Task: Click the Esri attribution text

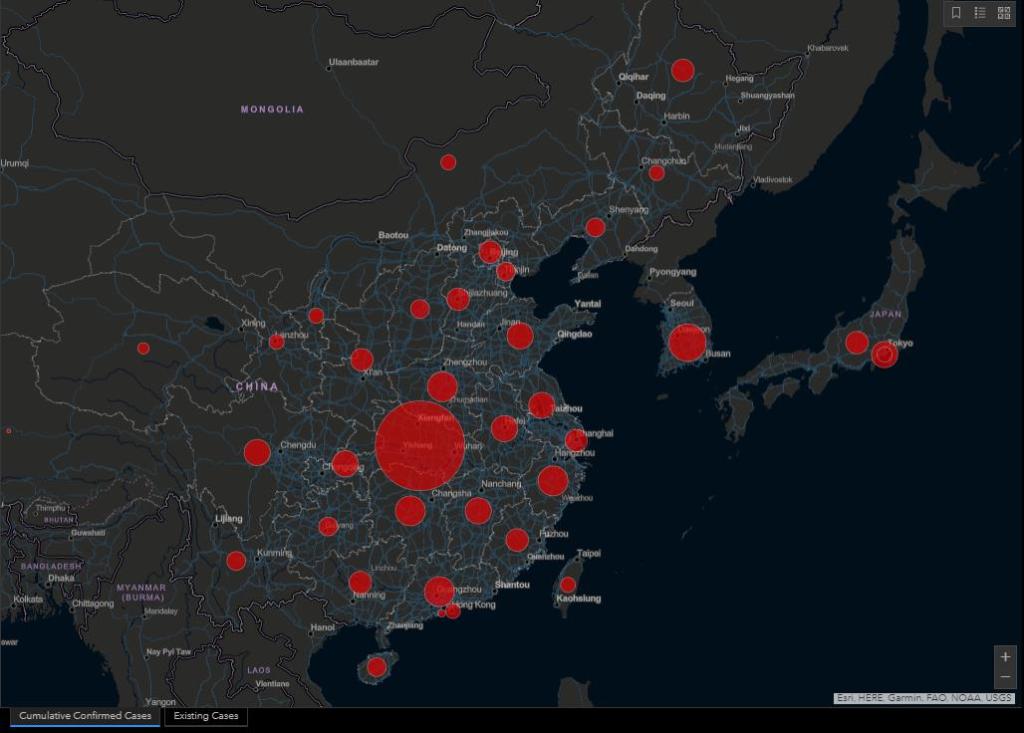Action: pyautogui.click(x=924, y=698)
